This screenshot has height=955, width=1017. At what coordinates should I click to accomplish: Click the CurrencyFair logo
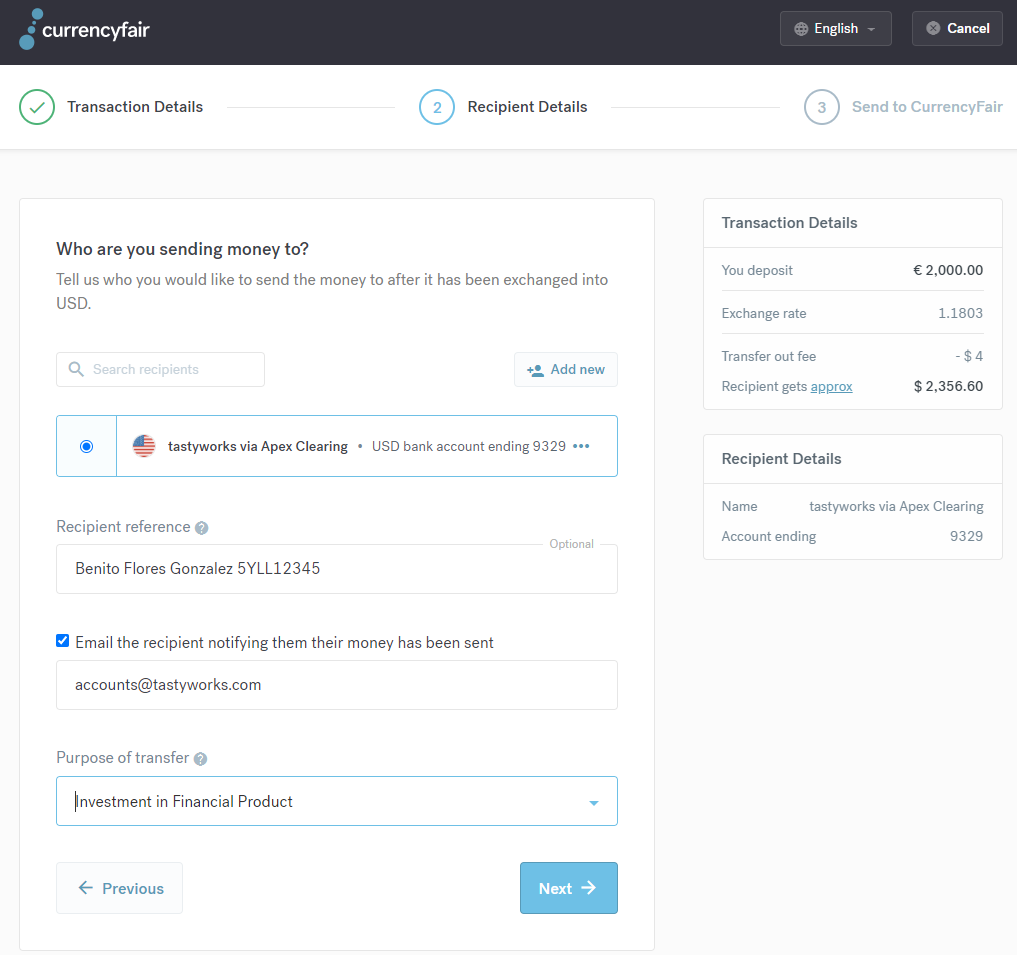(84, 29)
